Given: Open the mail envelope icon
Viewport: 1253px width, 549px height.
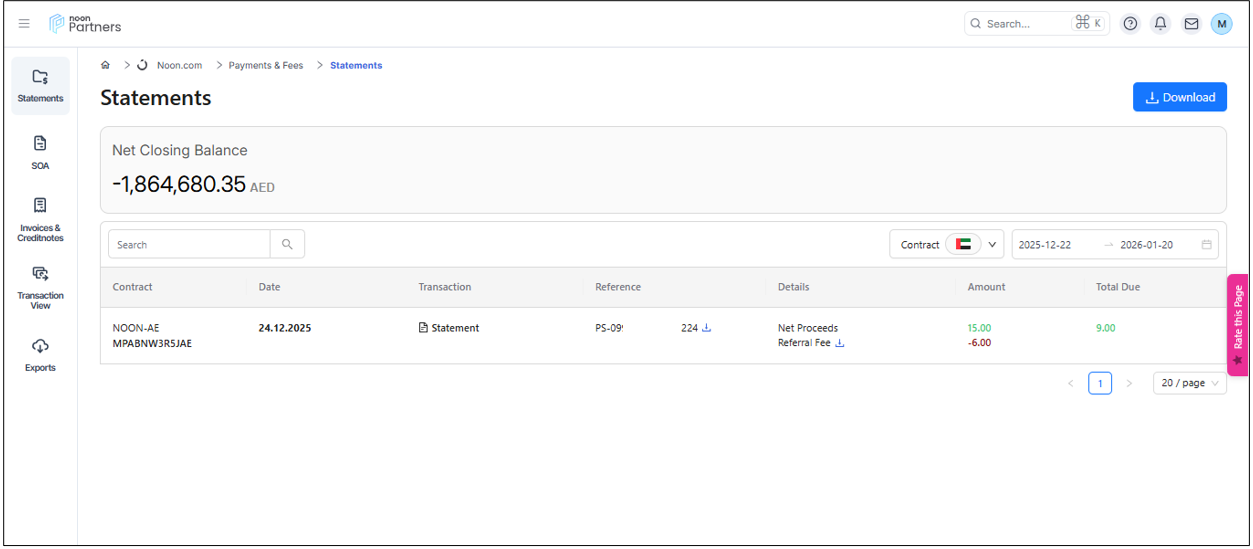Looking at the screenshot, I should pyautogui.click(x=1191, y=24).
